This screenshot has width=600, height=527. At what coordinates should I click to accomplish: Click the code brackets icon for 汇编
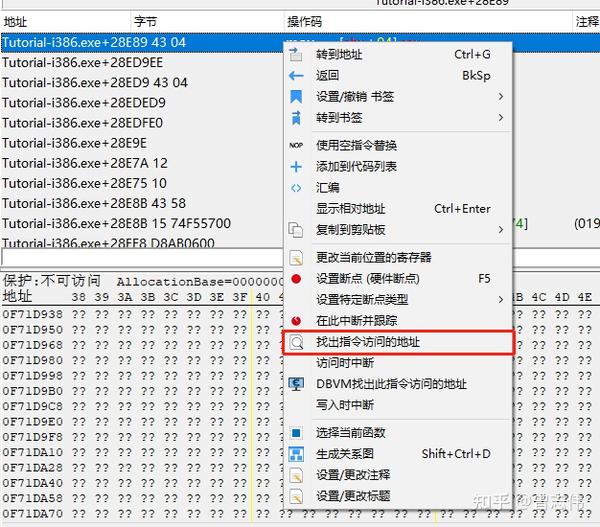point(296,188)
